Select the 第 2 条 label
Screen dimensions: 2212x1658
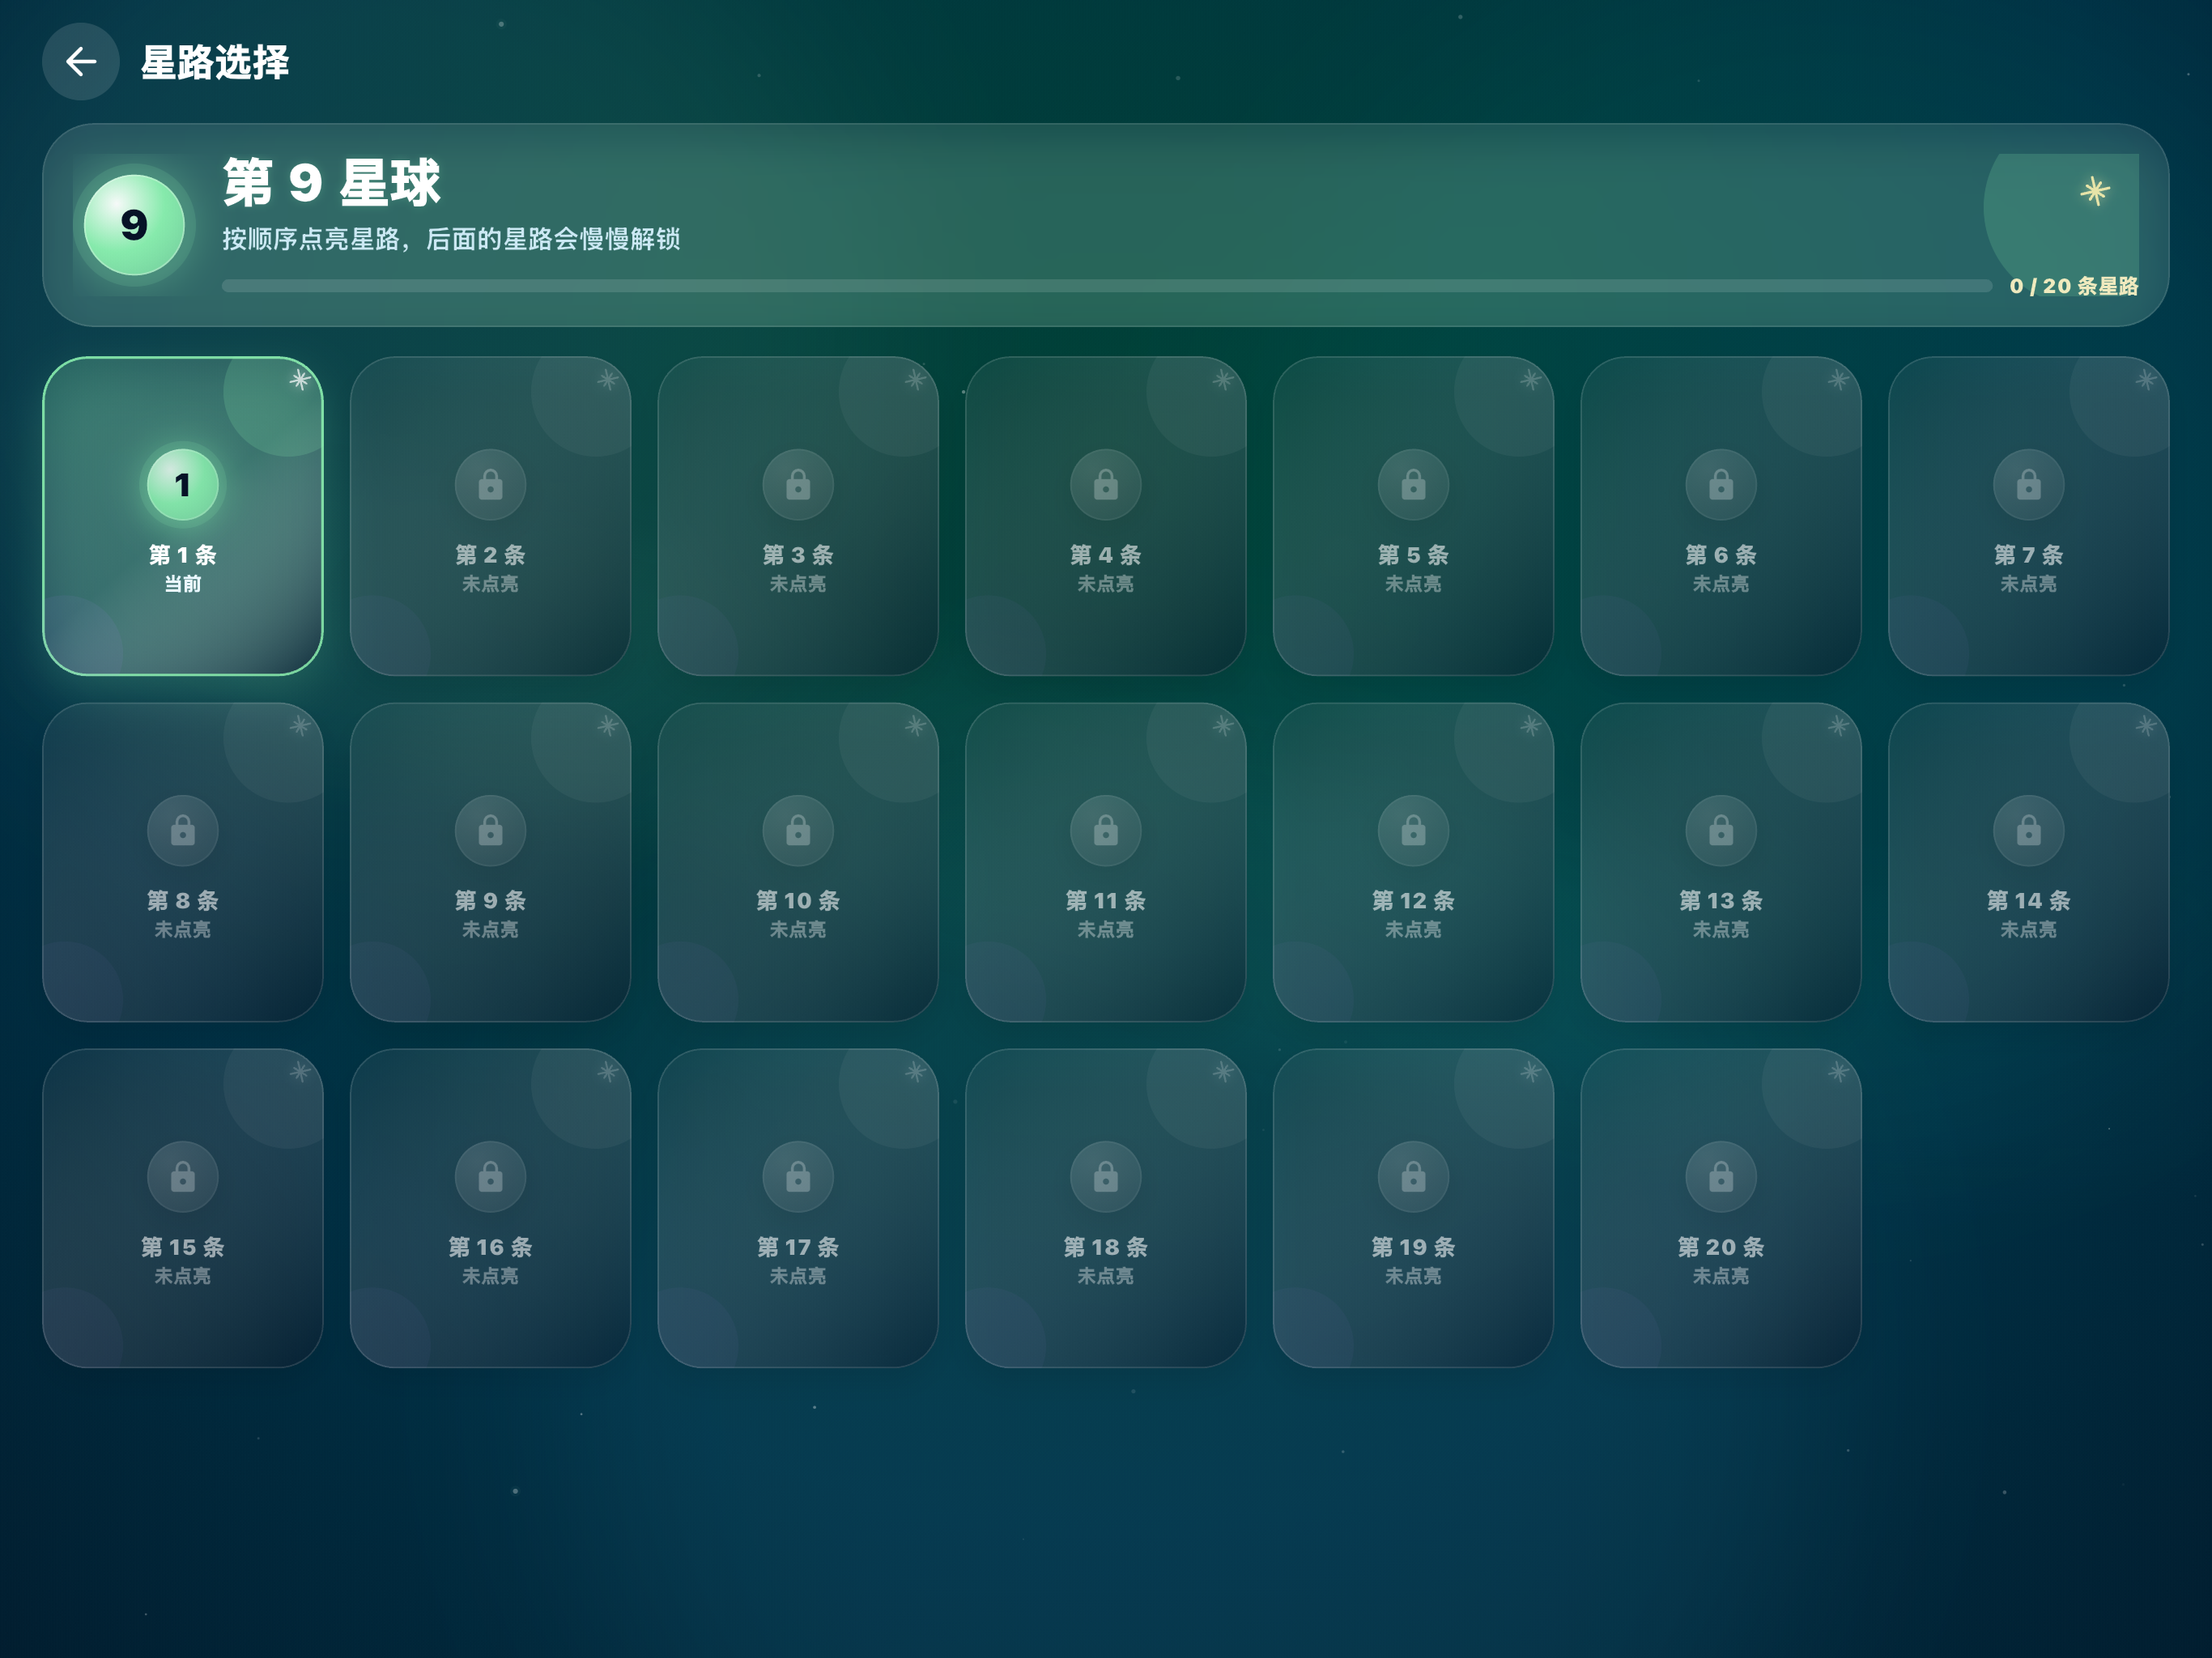(490, 555)
